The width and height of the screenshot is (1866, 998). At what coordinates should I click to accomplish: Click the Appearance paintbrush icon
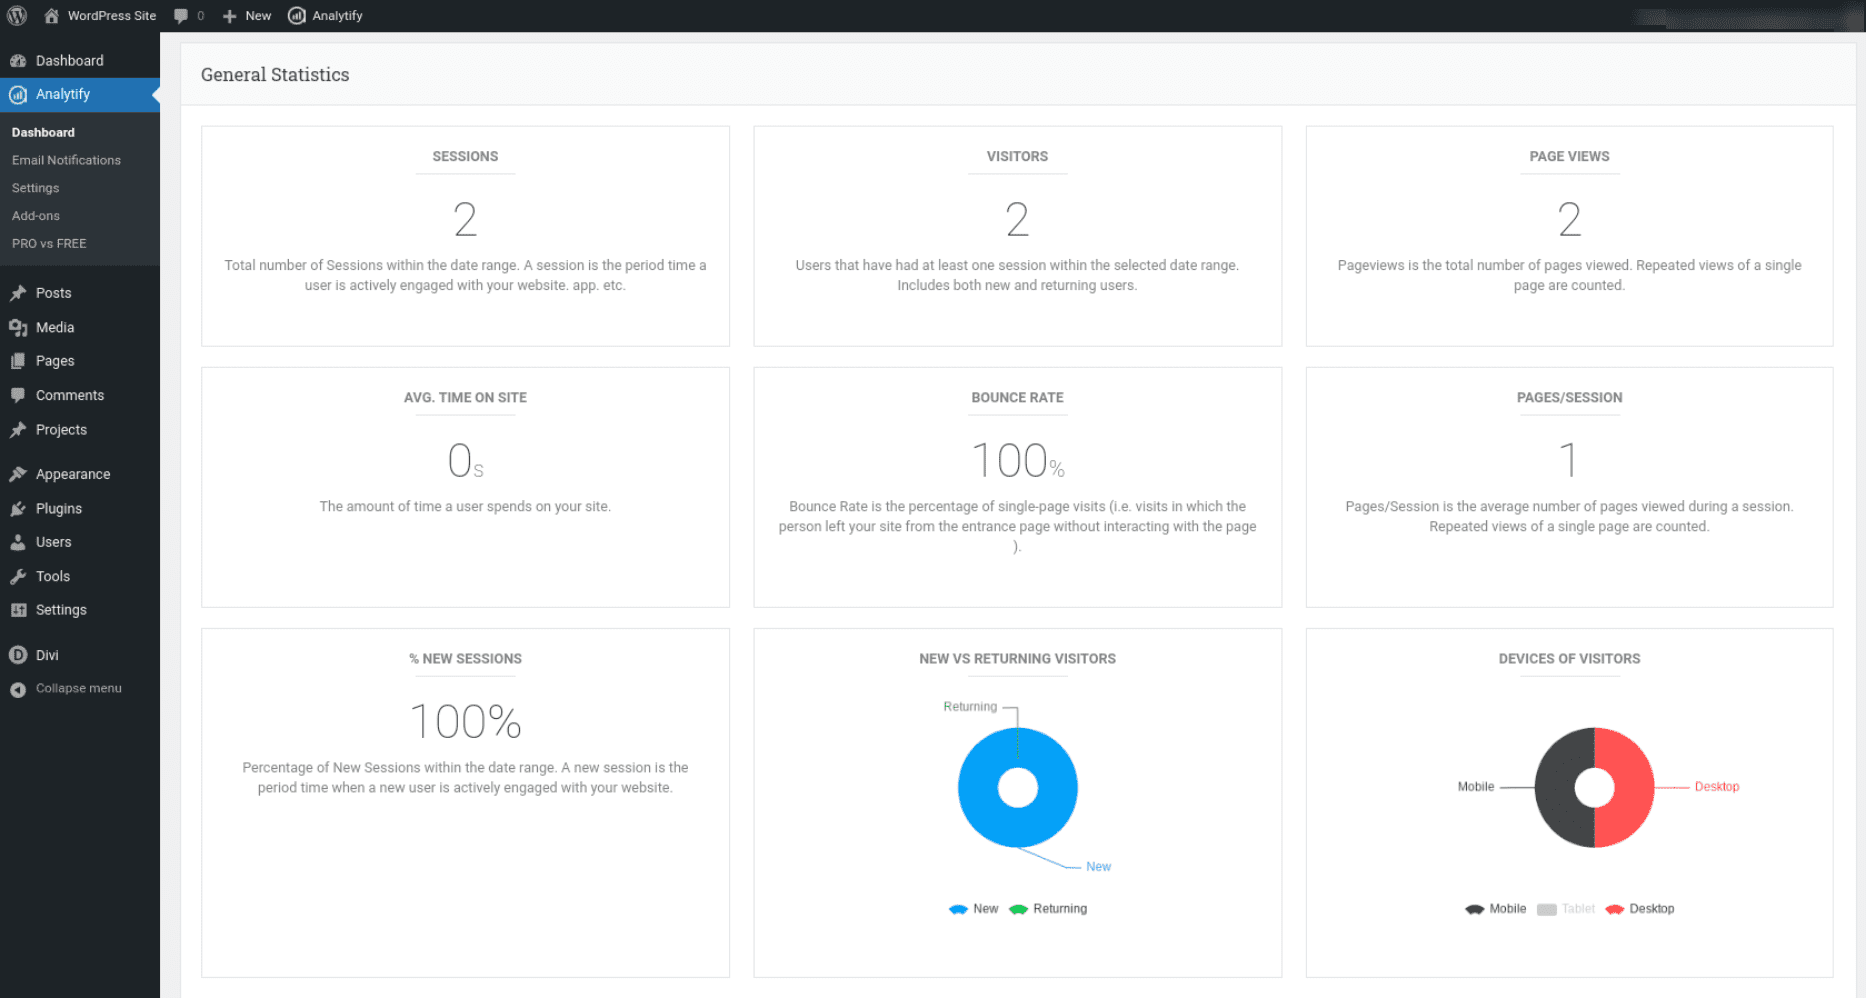18,474
